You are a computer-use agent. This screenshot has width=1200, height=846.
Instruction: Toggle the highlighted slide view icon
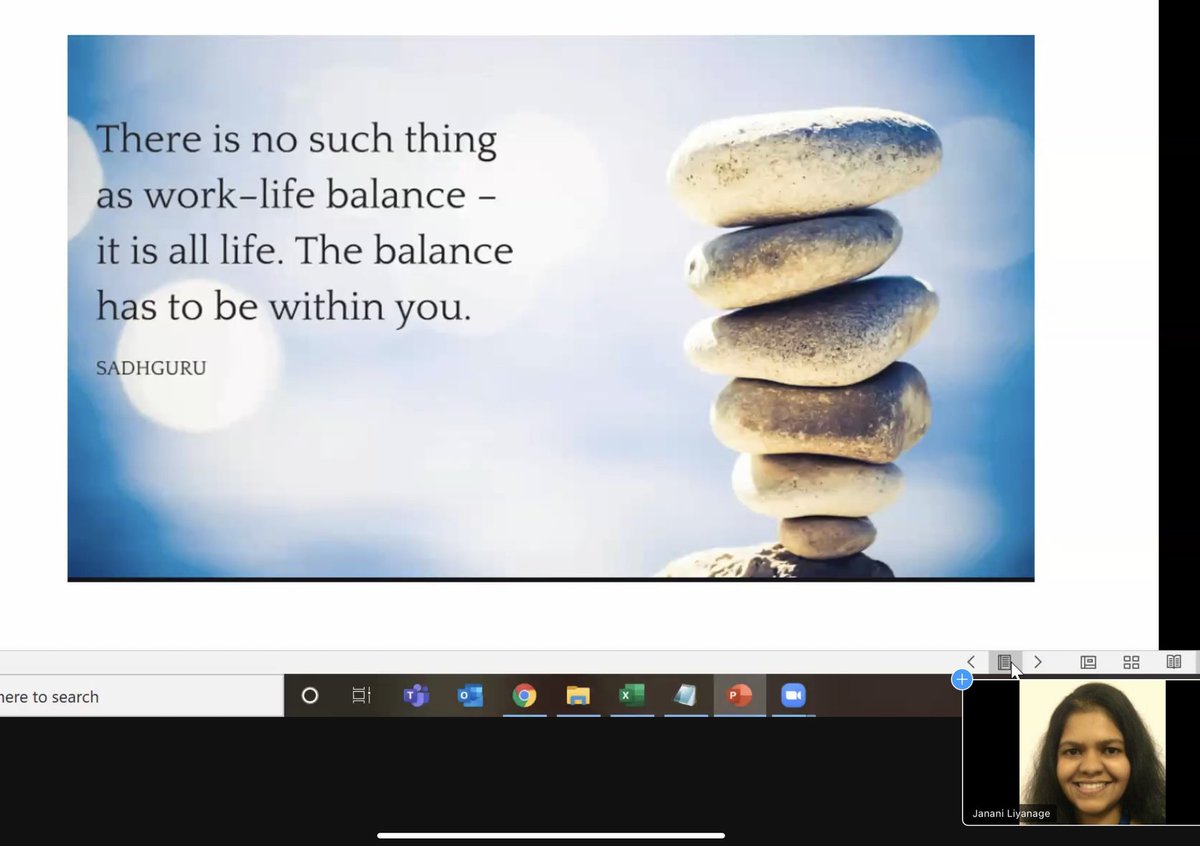[1006, 662]
